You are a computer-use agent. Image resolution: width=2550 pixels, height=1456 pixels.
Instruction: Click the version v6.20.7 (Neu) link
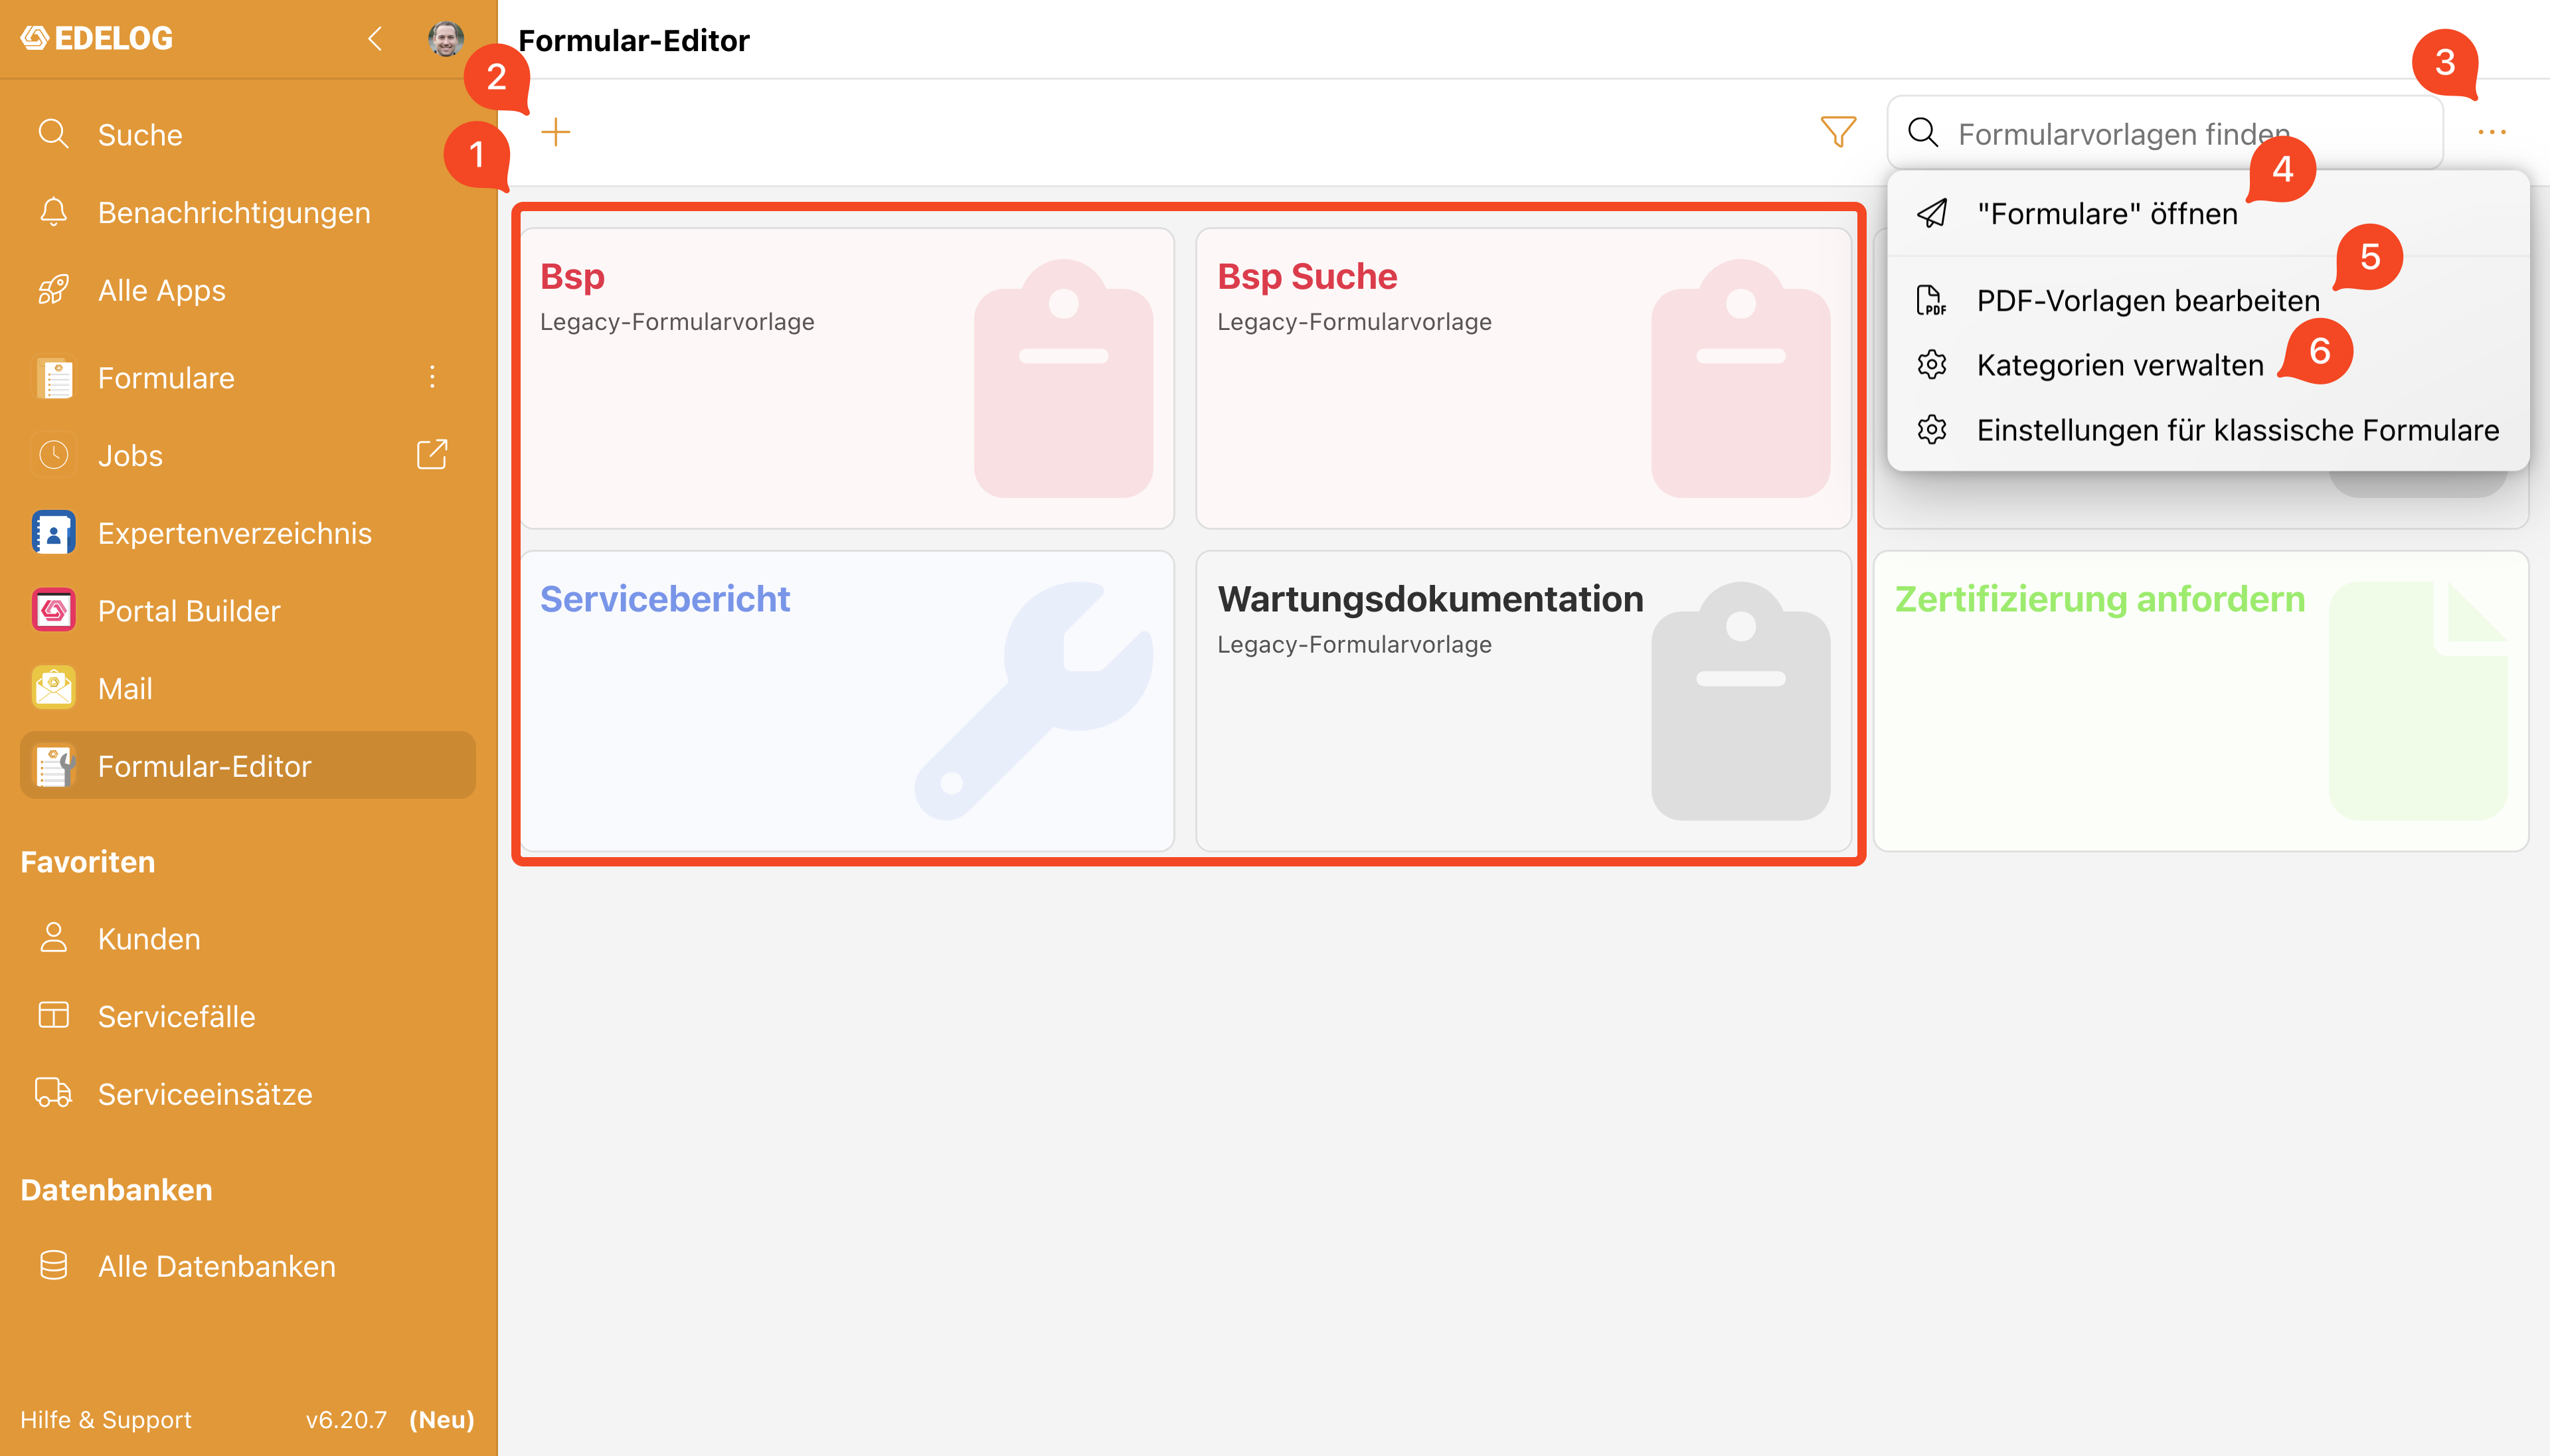point(390,1419)
